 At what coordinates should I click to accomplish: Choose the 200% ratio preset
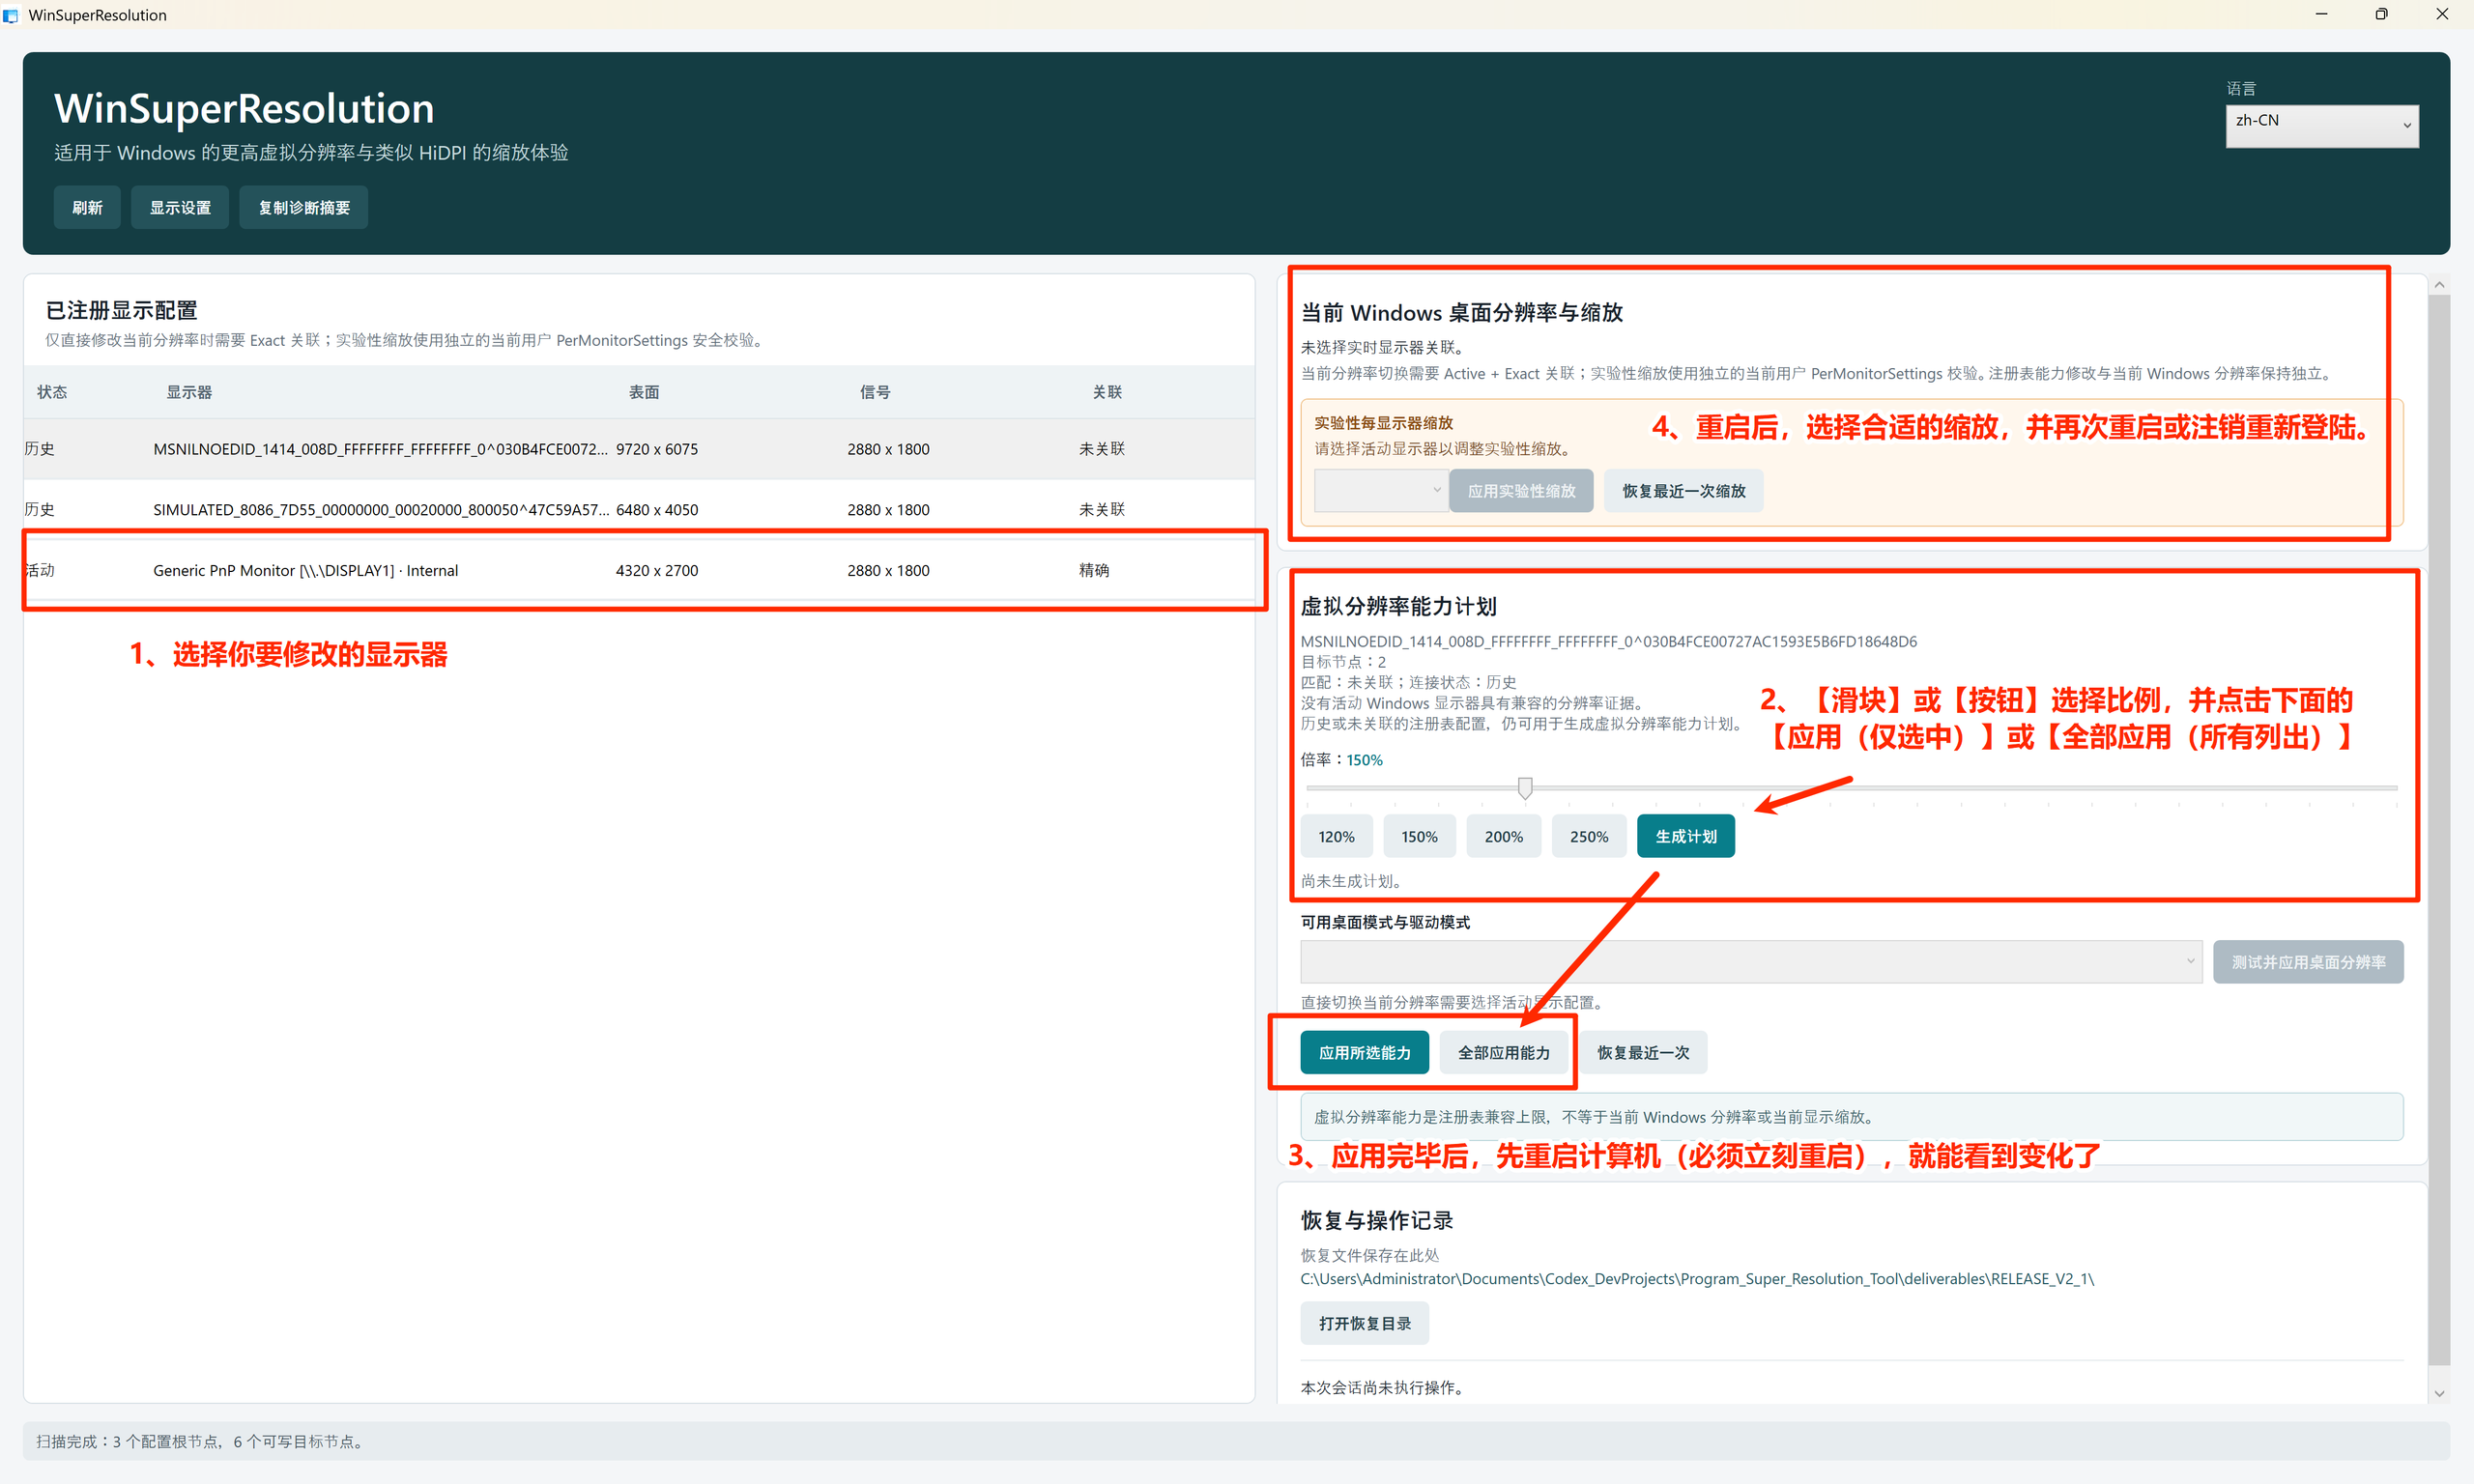pyautogui.click(x=1503, y=836)
